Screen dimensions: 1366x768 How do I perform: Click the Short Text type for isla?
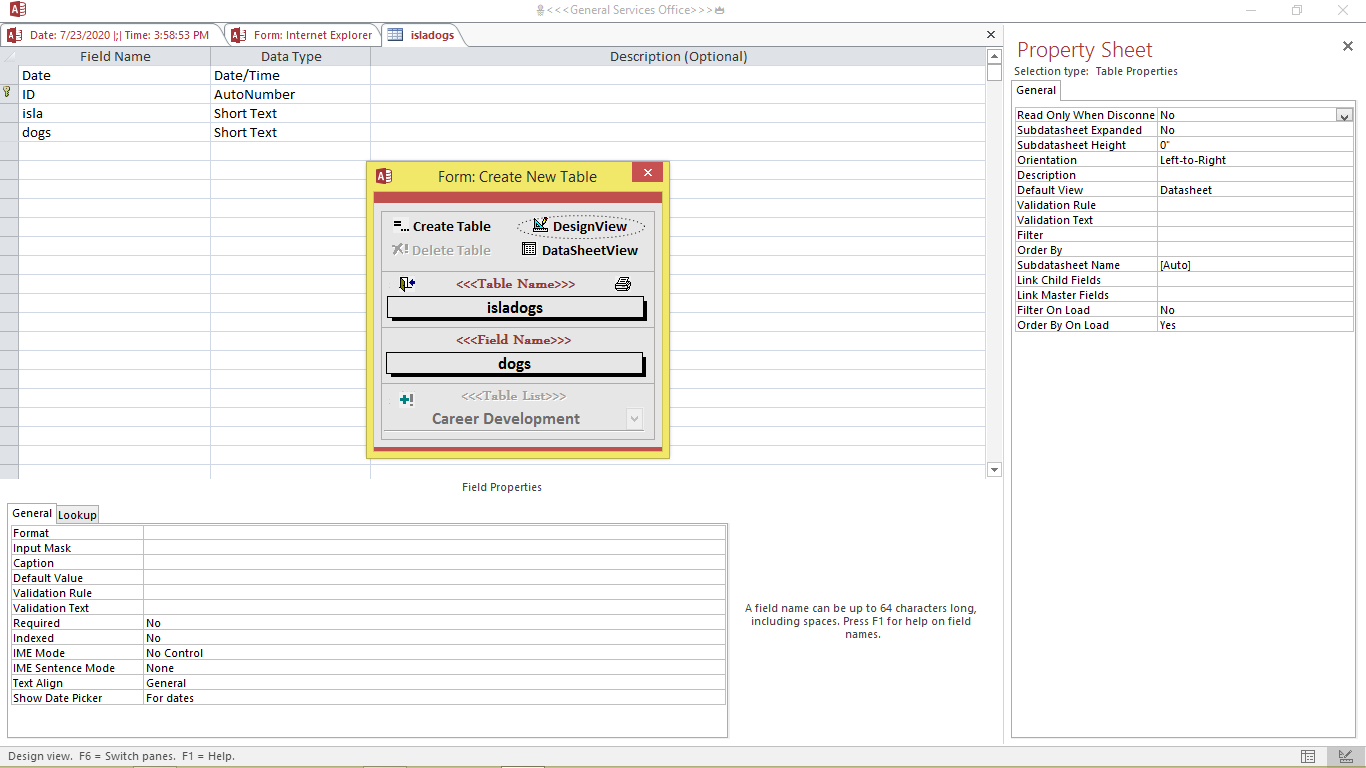290,113
